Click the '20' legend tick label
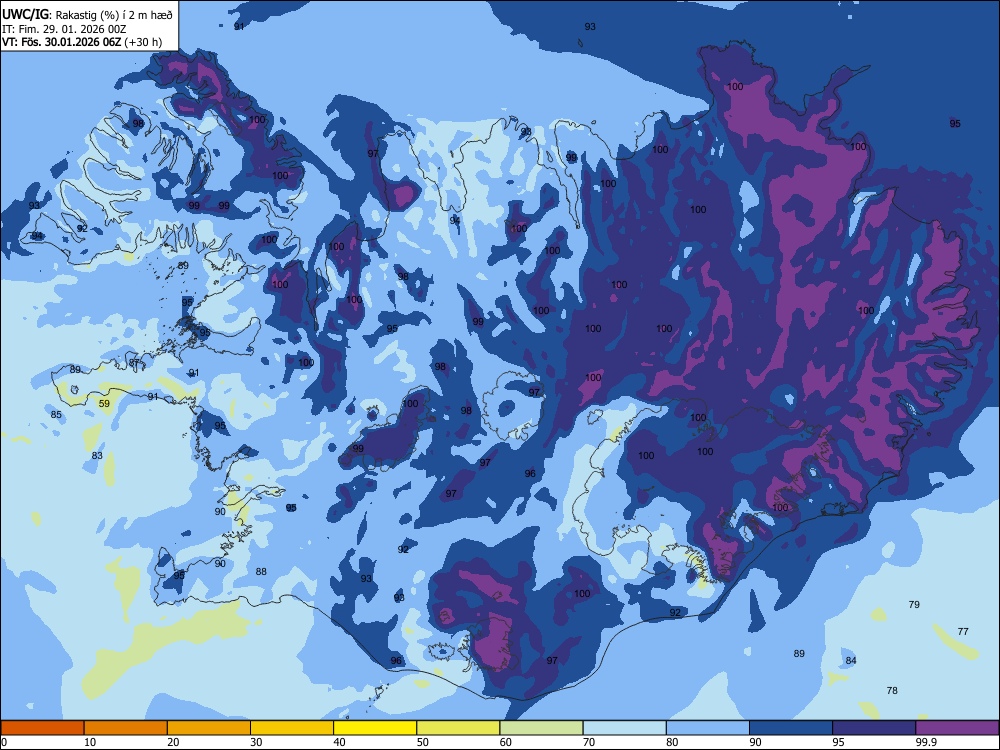Screen dimensions: 1000x750 pyautogui.click(x=173, y=742)
